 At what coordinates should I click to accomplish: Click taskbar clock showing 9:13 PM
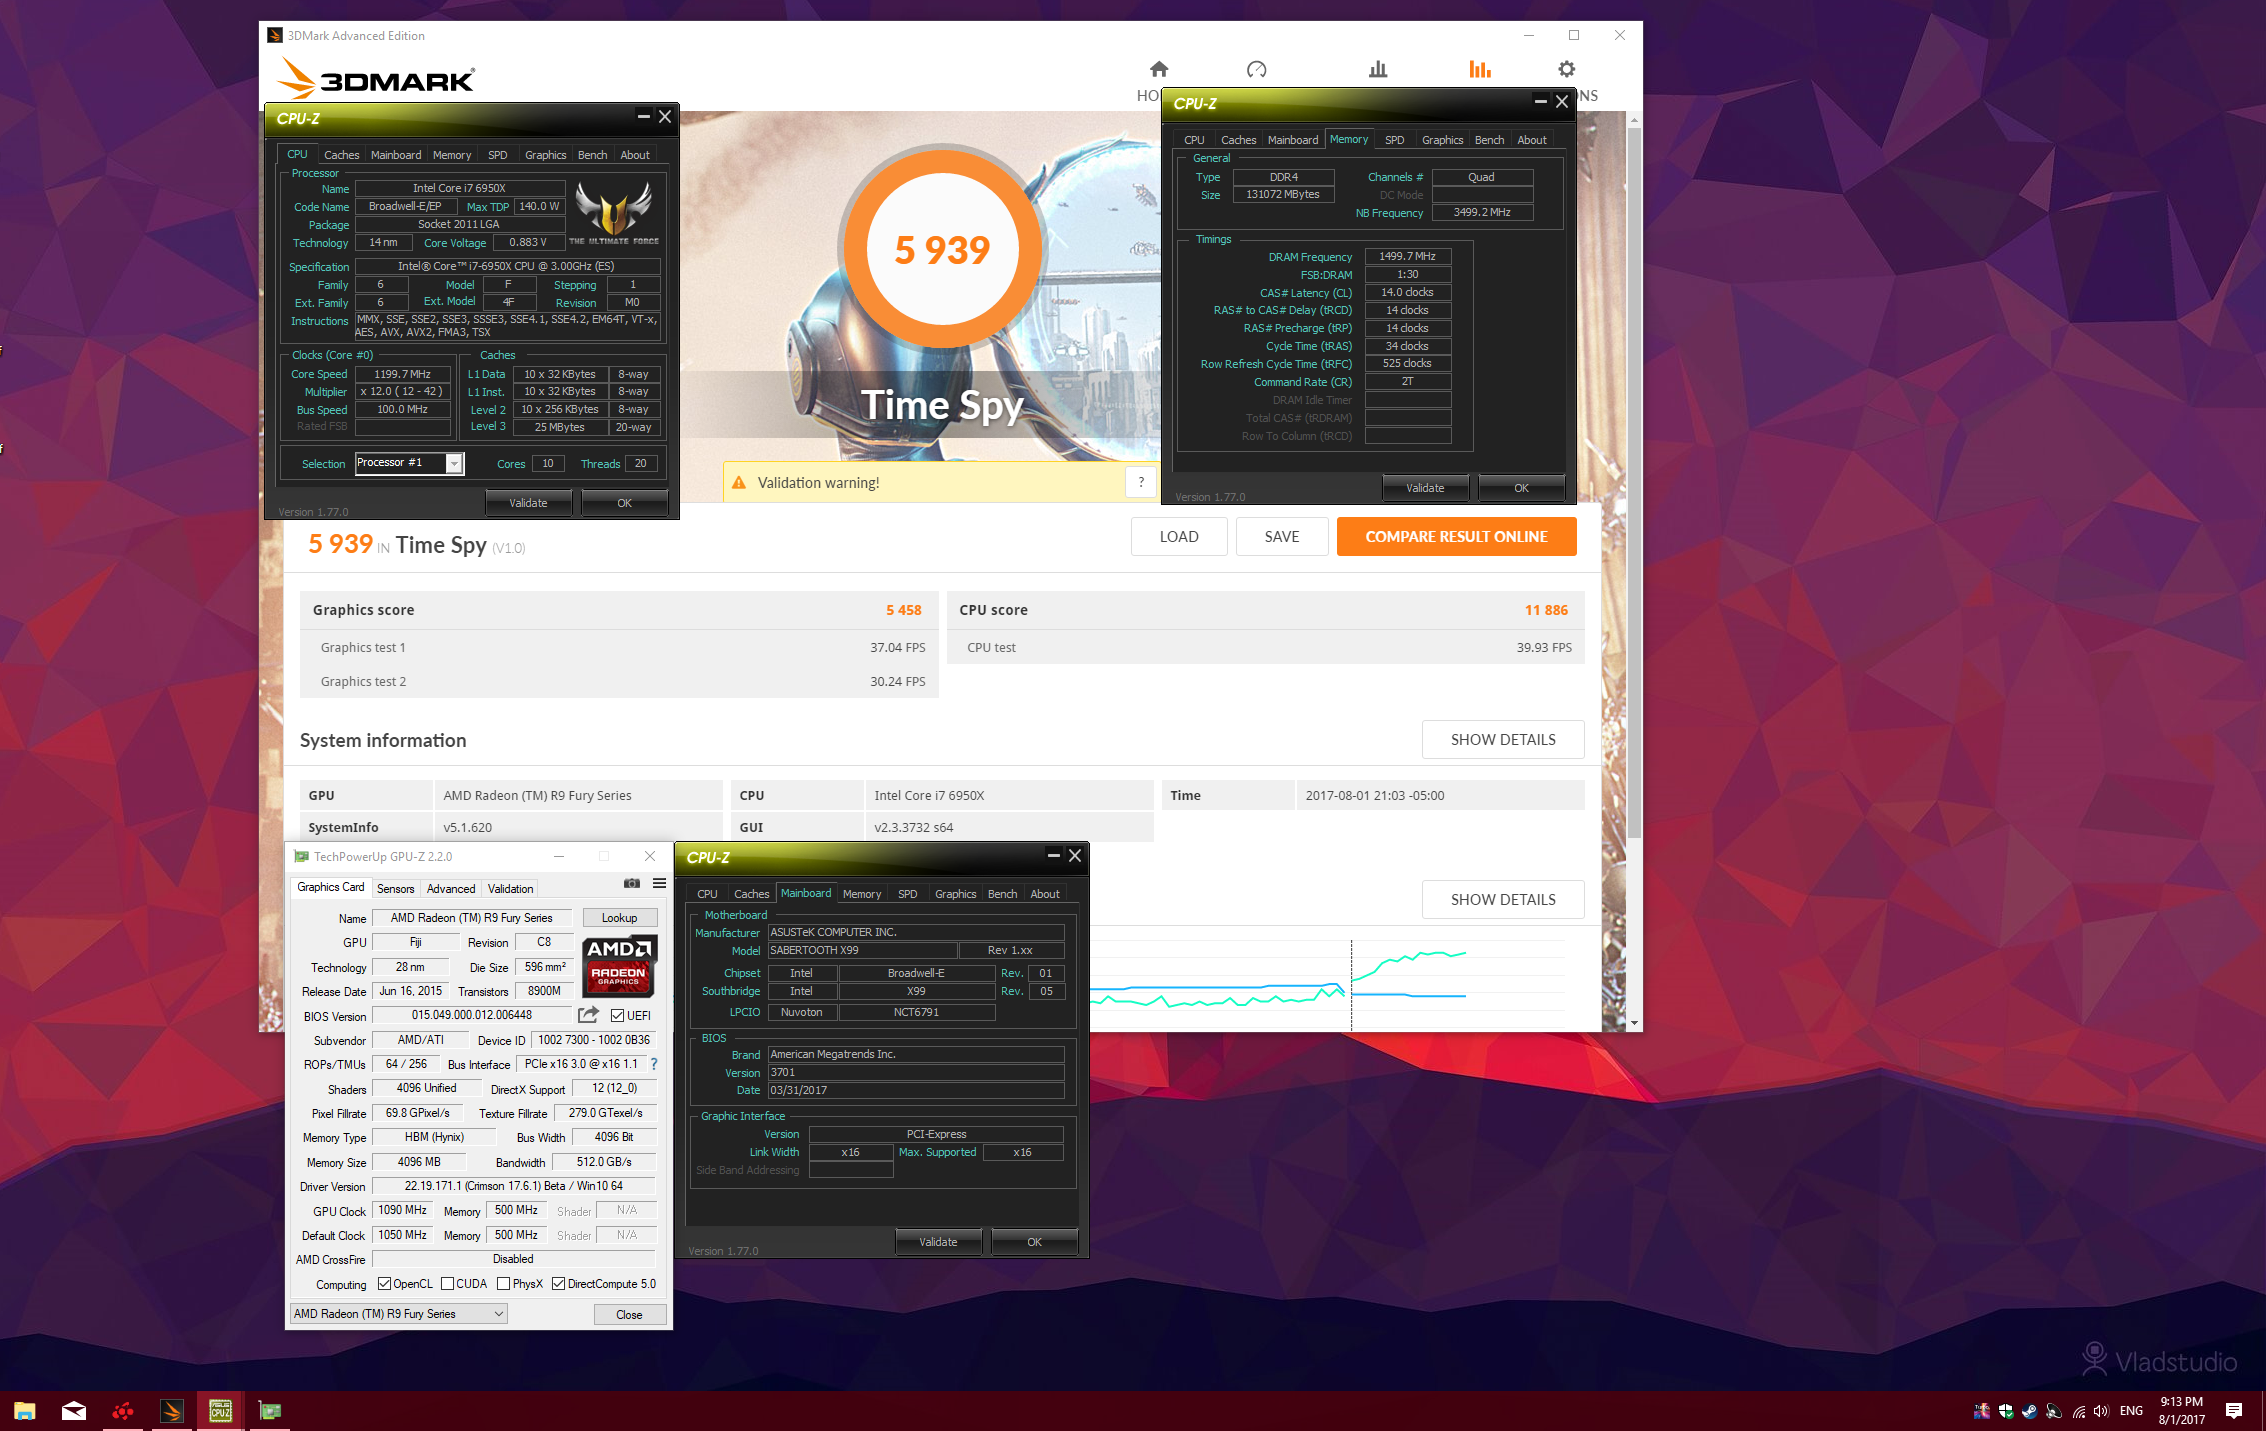click(2181, 1410)
